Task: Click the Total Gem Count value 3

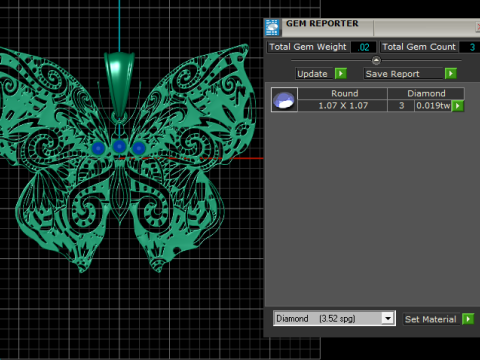Action: point(469,47)
